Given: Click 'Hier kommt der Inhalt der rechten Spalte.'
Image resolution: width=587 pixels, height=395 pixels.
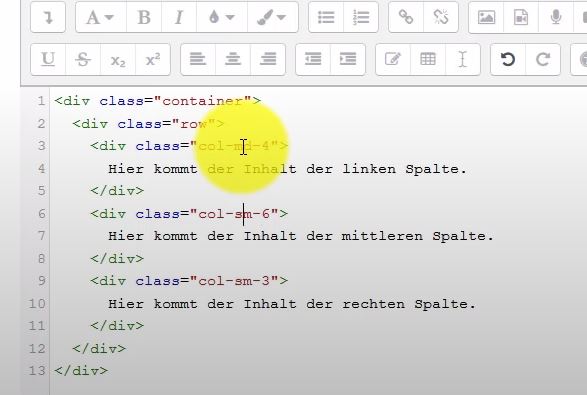Looking at the screenshot, I should click(292, 304).
